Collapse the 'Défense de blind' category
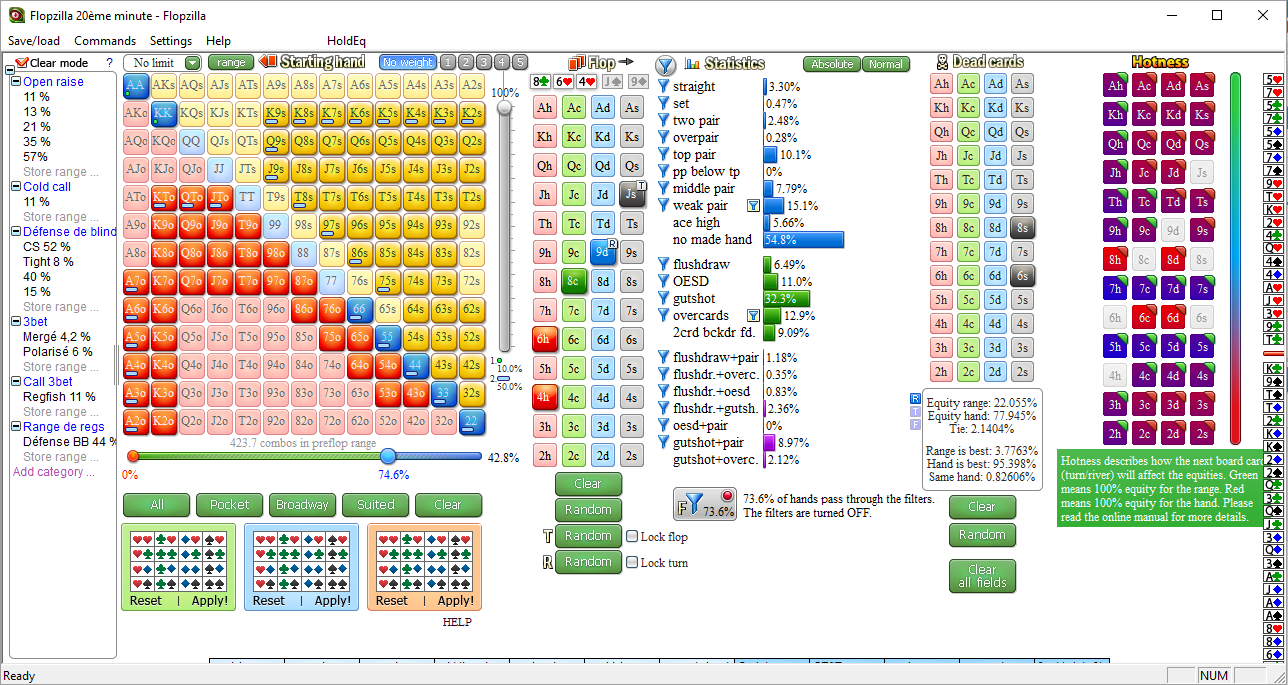This screenshot has width=1288, height=685. point(15,232)
